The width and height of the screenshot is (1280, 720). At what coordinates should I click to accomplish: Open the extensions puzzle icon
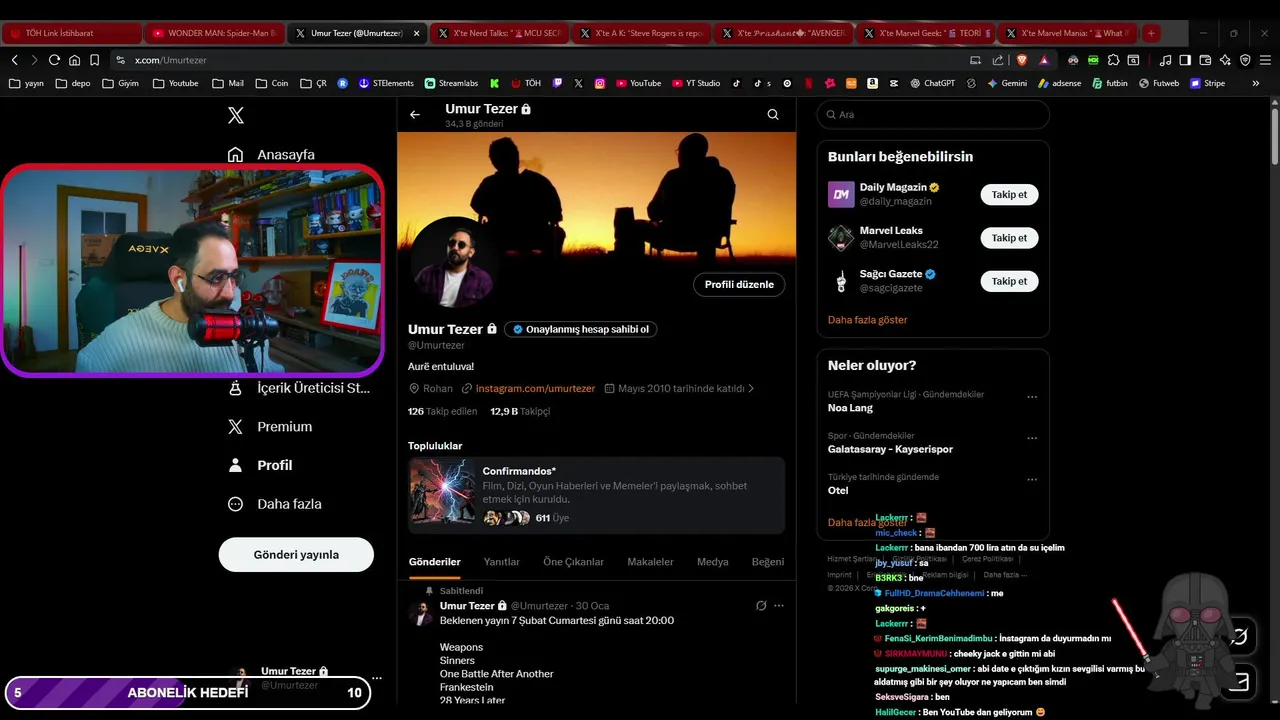1113,60
